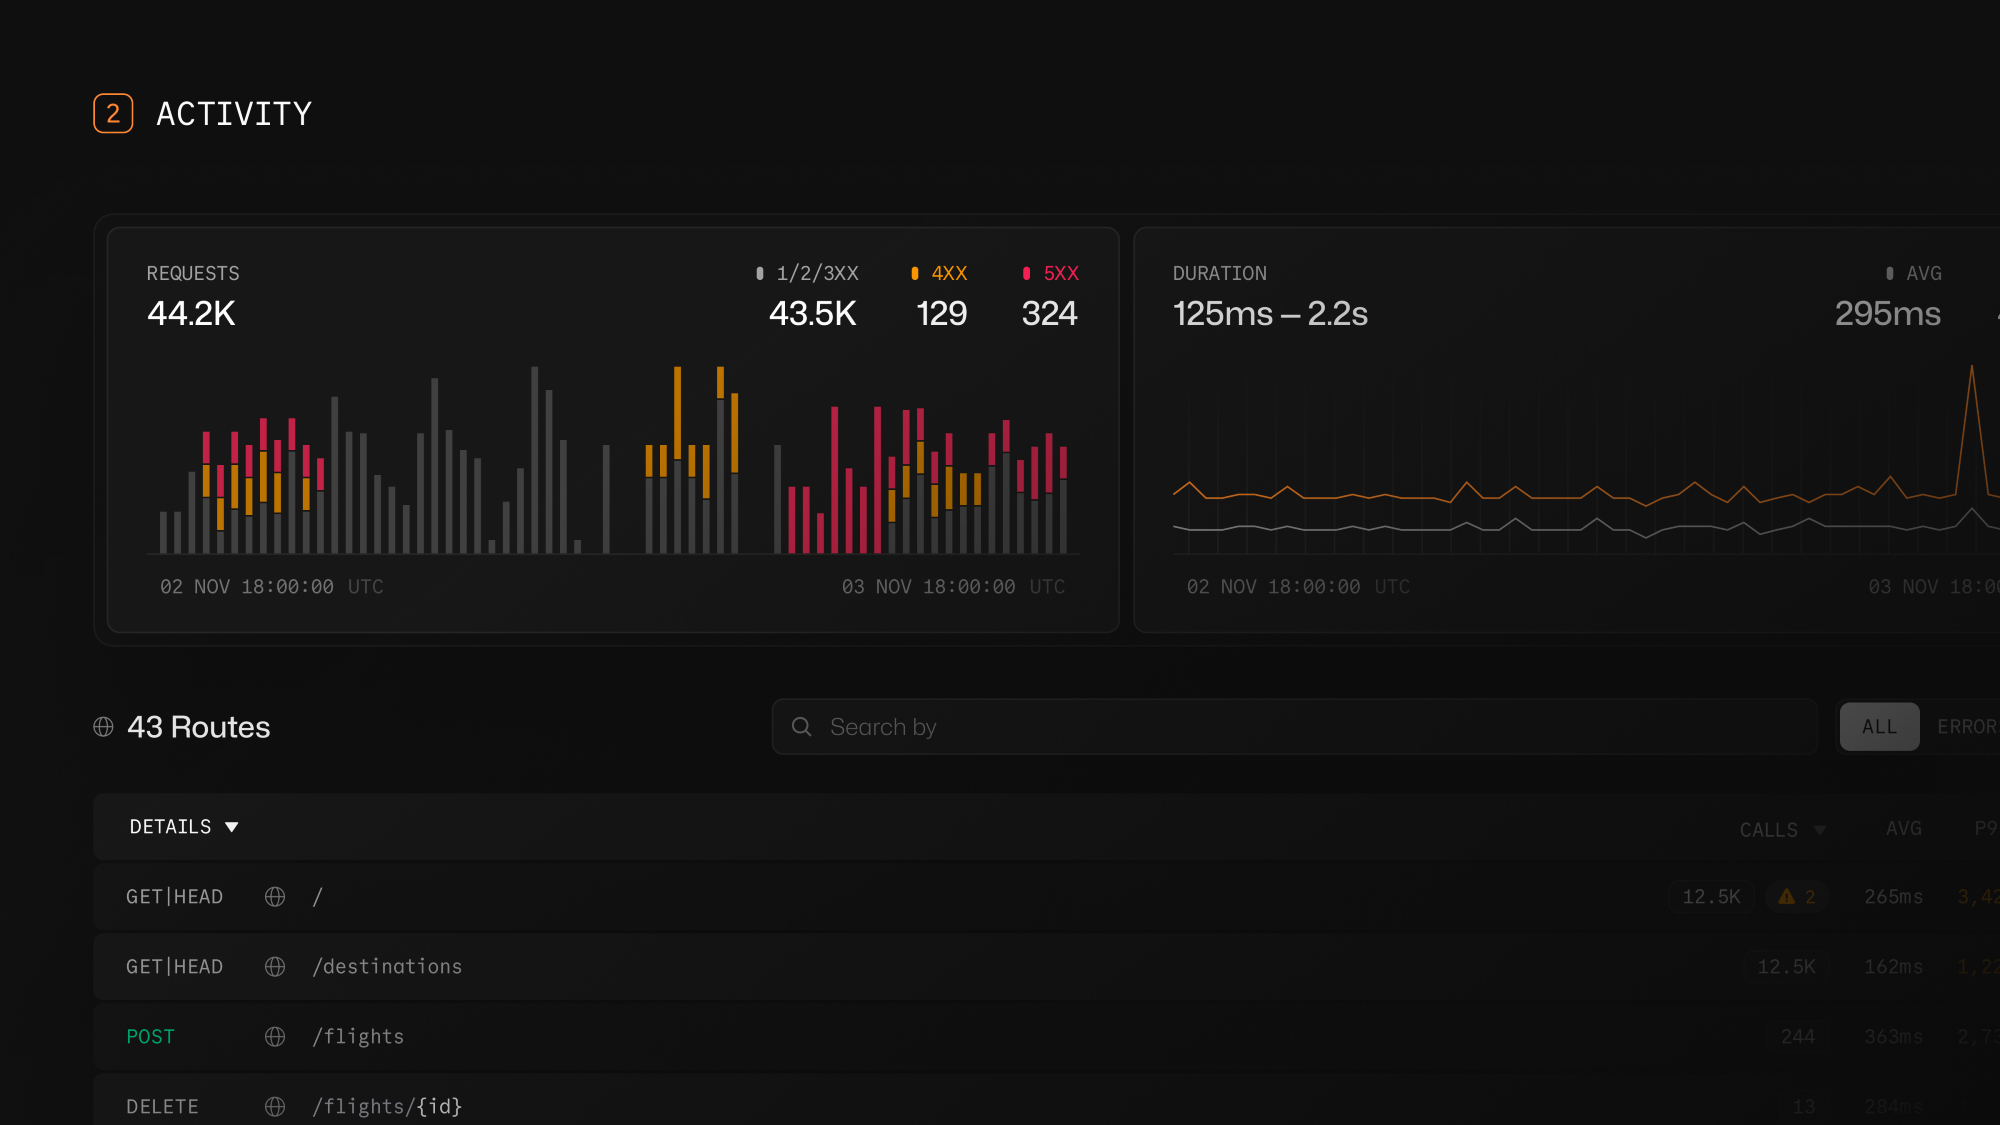Click the globe icon on the root route row
This screenshot has height=1125, width=2000.
[275, 897]
